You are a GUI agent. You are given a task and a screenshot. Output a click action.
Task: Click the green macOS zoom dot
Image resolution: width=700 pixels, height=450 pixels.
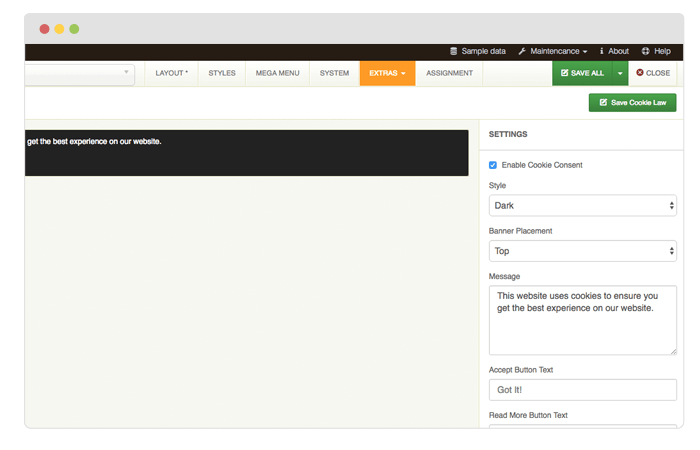pyautogui.click(x=74, y=29)
